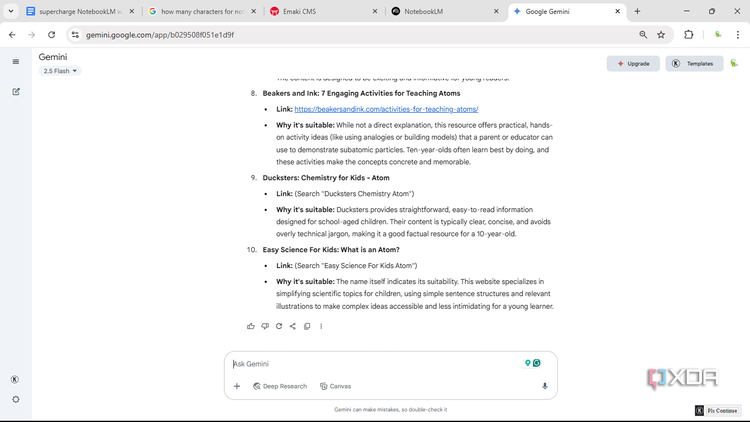Click the green location pin extension icon in the prompt box
The width and height of the screenshot is (750, 422).
(528, 363)
